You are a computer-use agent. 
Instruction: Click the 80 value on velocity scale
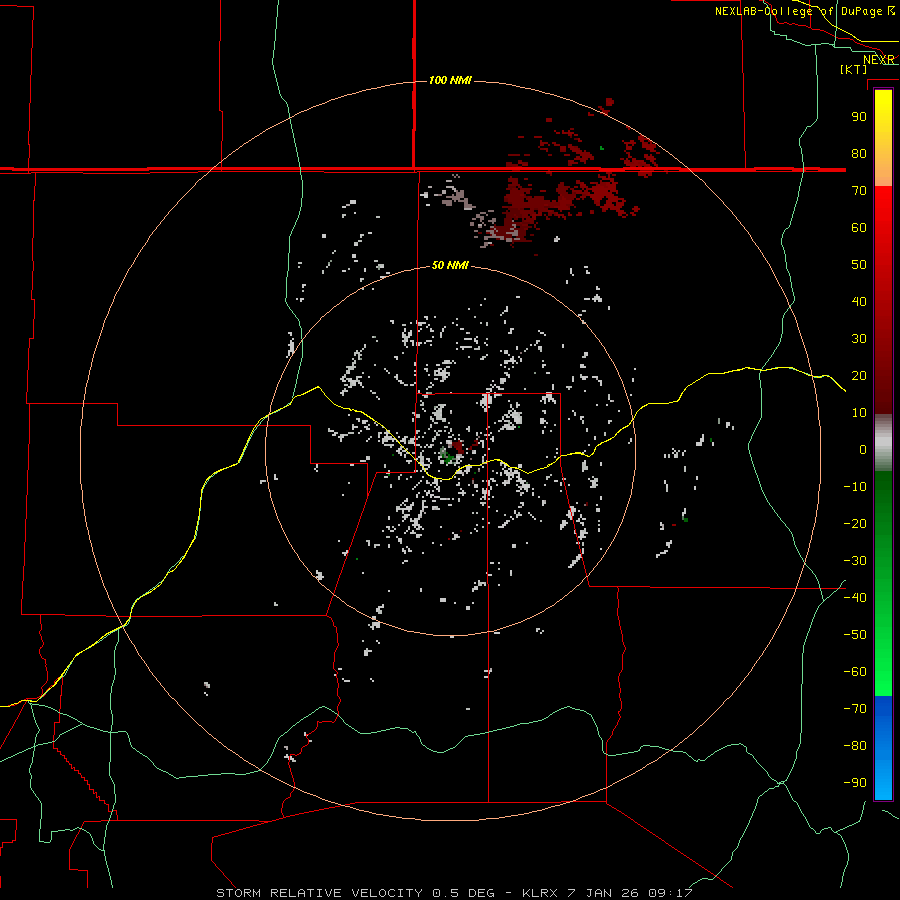(859, 153)
